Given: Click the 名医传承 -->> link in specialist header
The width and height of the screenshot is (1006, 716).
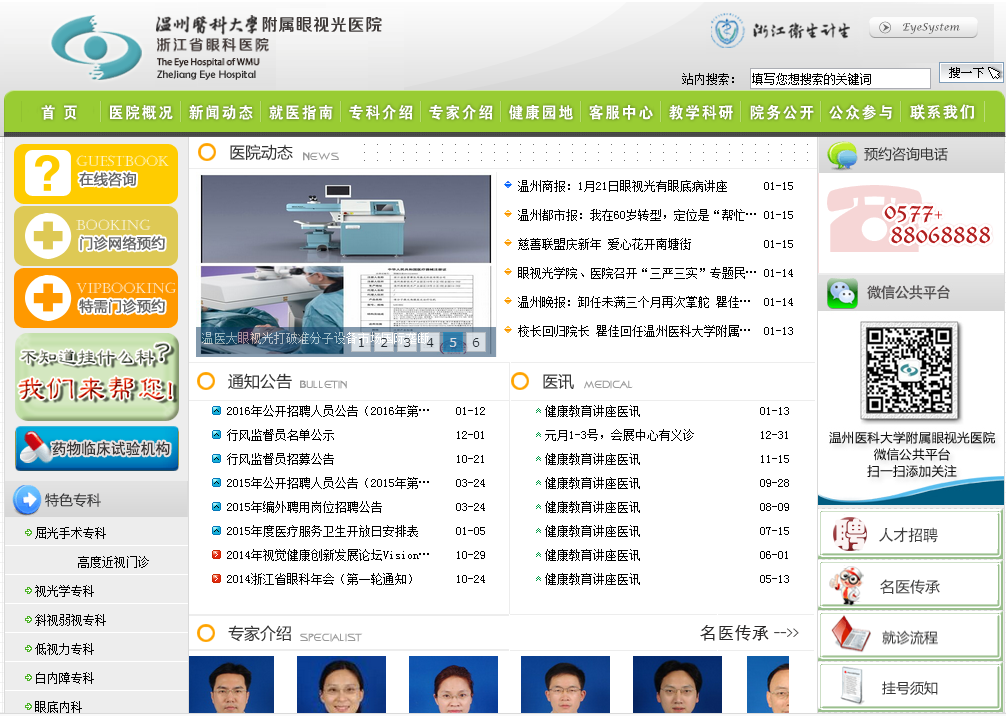Looking at the screenshot, I should pos(749,633).
